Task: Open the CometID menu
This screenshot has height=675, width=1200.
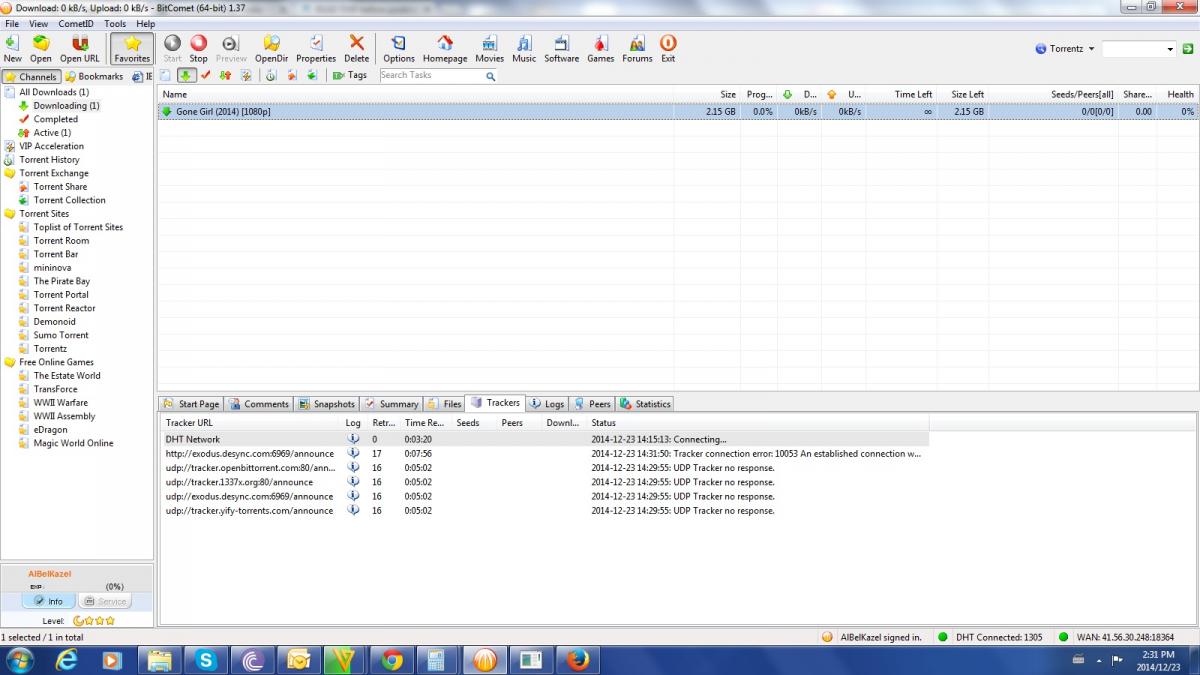Action: 75,23
